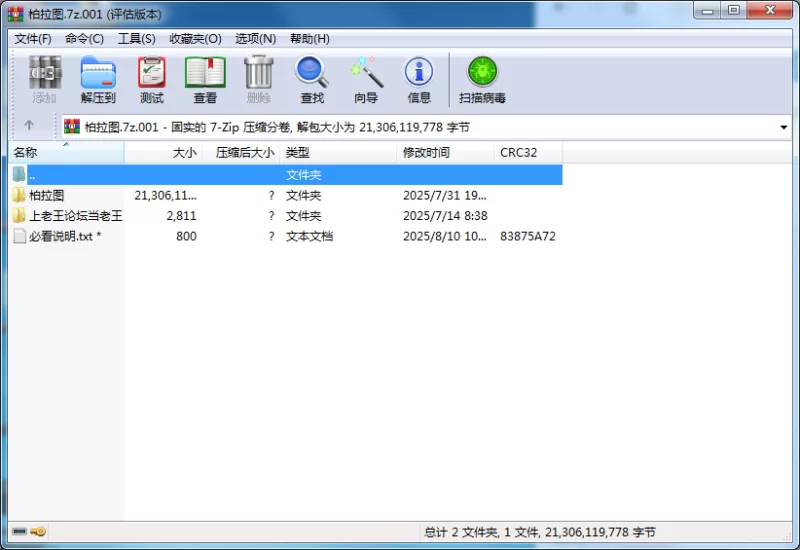Sort by 压缩后大小 column header

242,153
